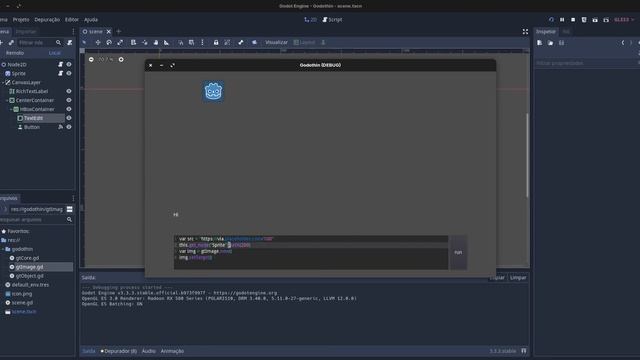Select the TextEdit node in scene tree

coord(33,118)
